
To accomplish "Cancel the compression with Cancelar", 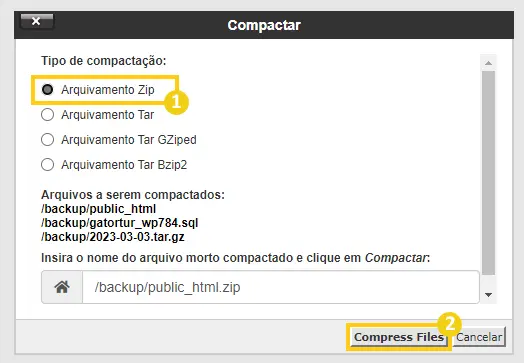I will pyautogui.click(x=479, y=337).
